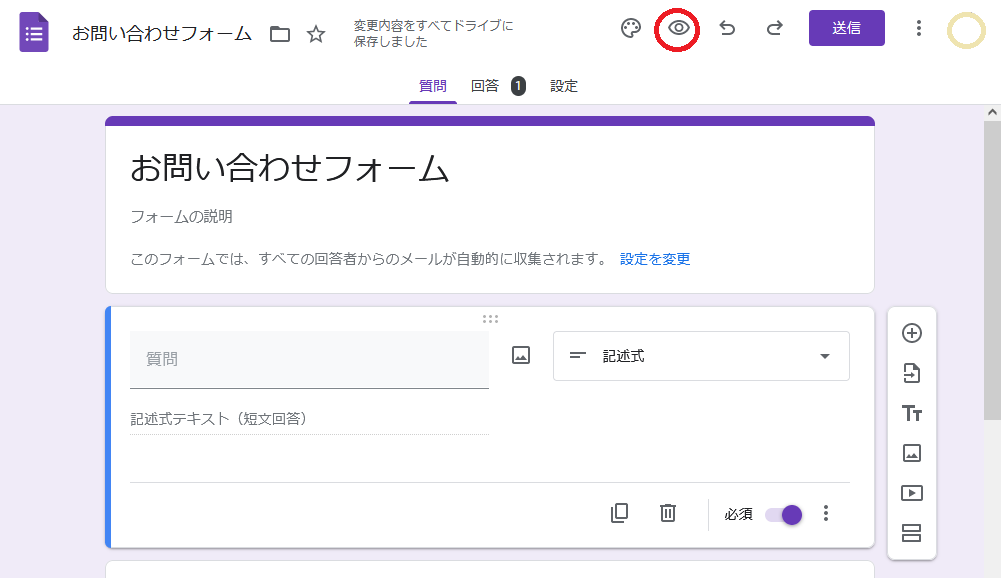The width and height of the screenshot is (1001, 578).
Task: Add a new section
Action: [912, 533]
